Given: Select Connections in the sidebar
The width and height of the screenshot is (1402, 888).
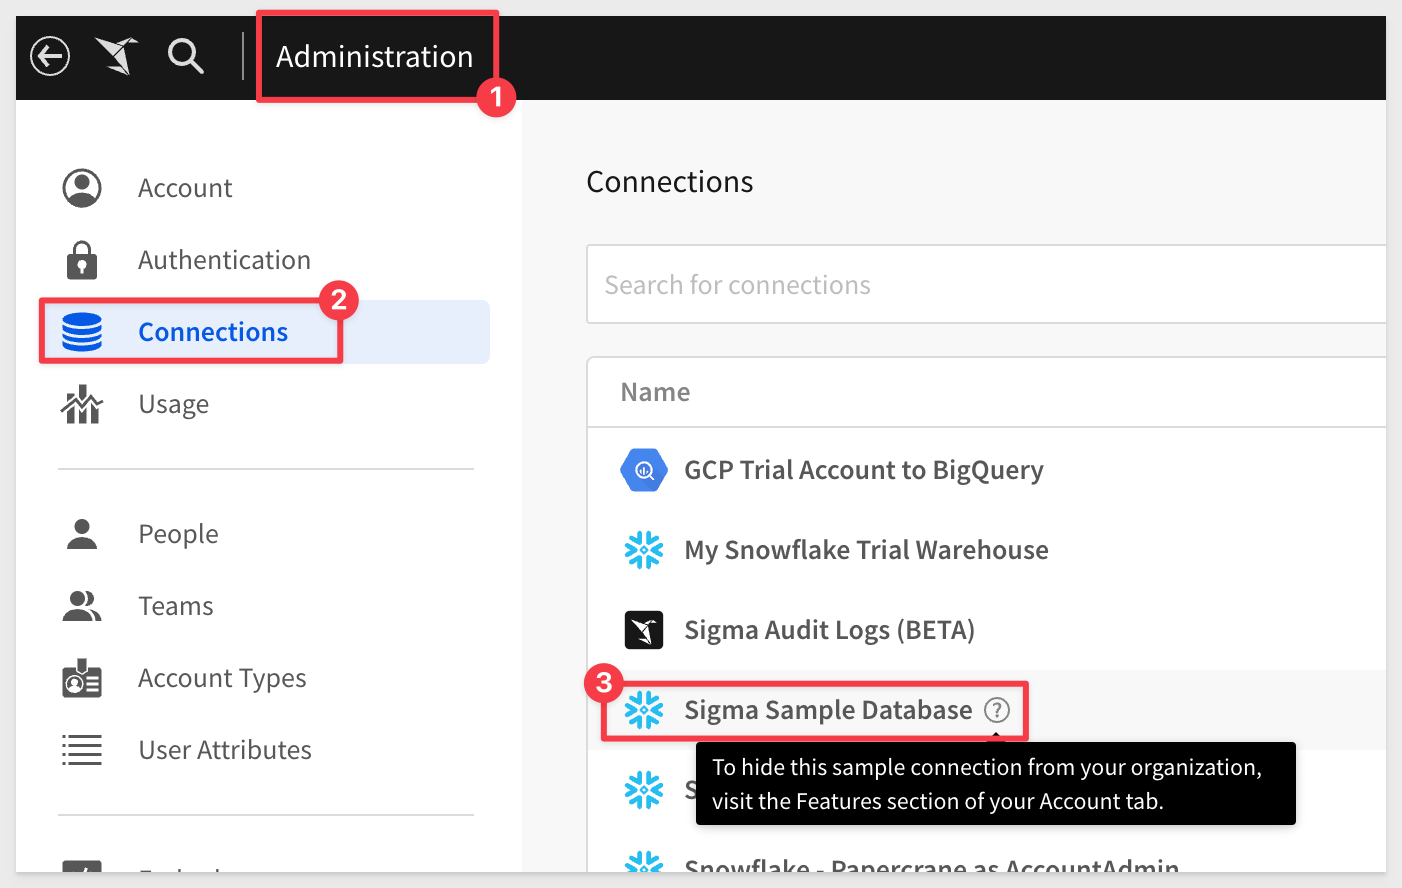Looking at the screenshot, I should [x=213, y=332].
